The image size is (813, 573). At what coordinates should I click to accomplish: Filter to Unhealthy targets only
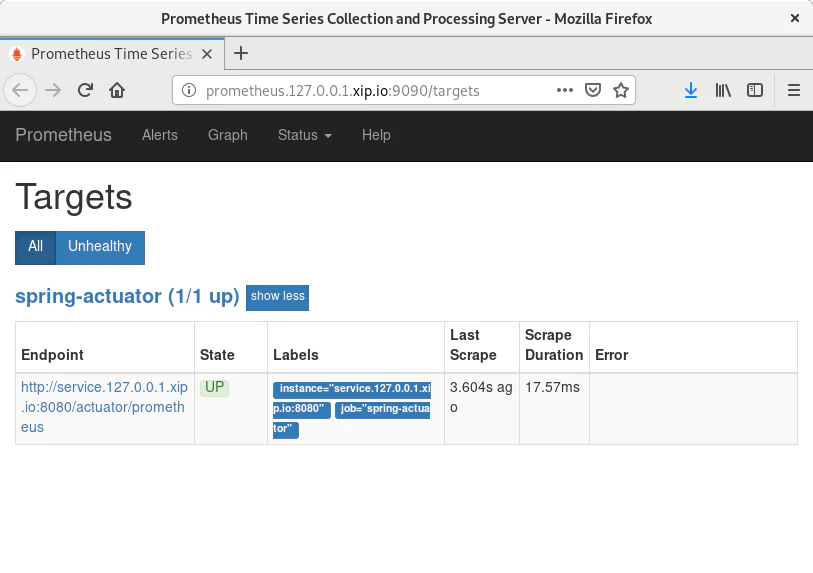click(100, 247)
